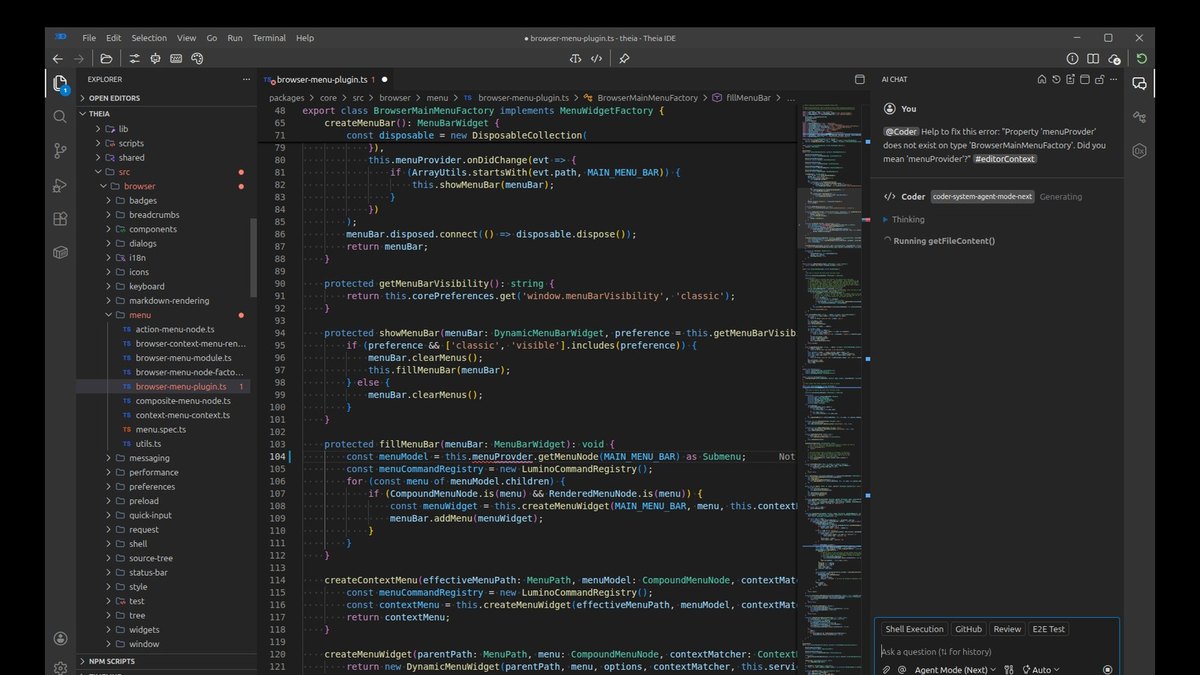Click the color theme palette icon
This screenshot has width=1200, height=675.
point(197,59)
